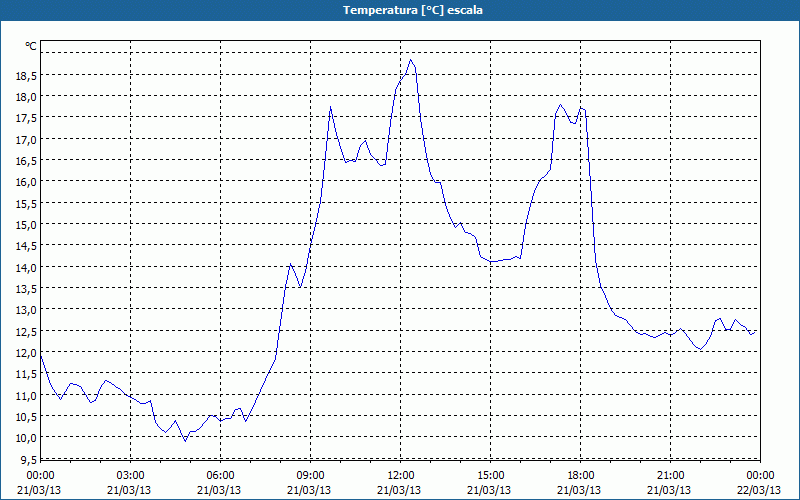
Task: Select the 21:00 time label
Action: click(670, 476)
